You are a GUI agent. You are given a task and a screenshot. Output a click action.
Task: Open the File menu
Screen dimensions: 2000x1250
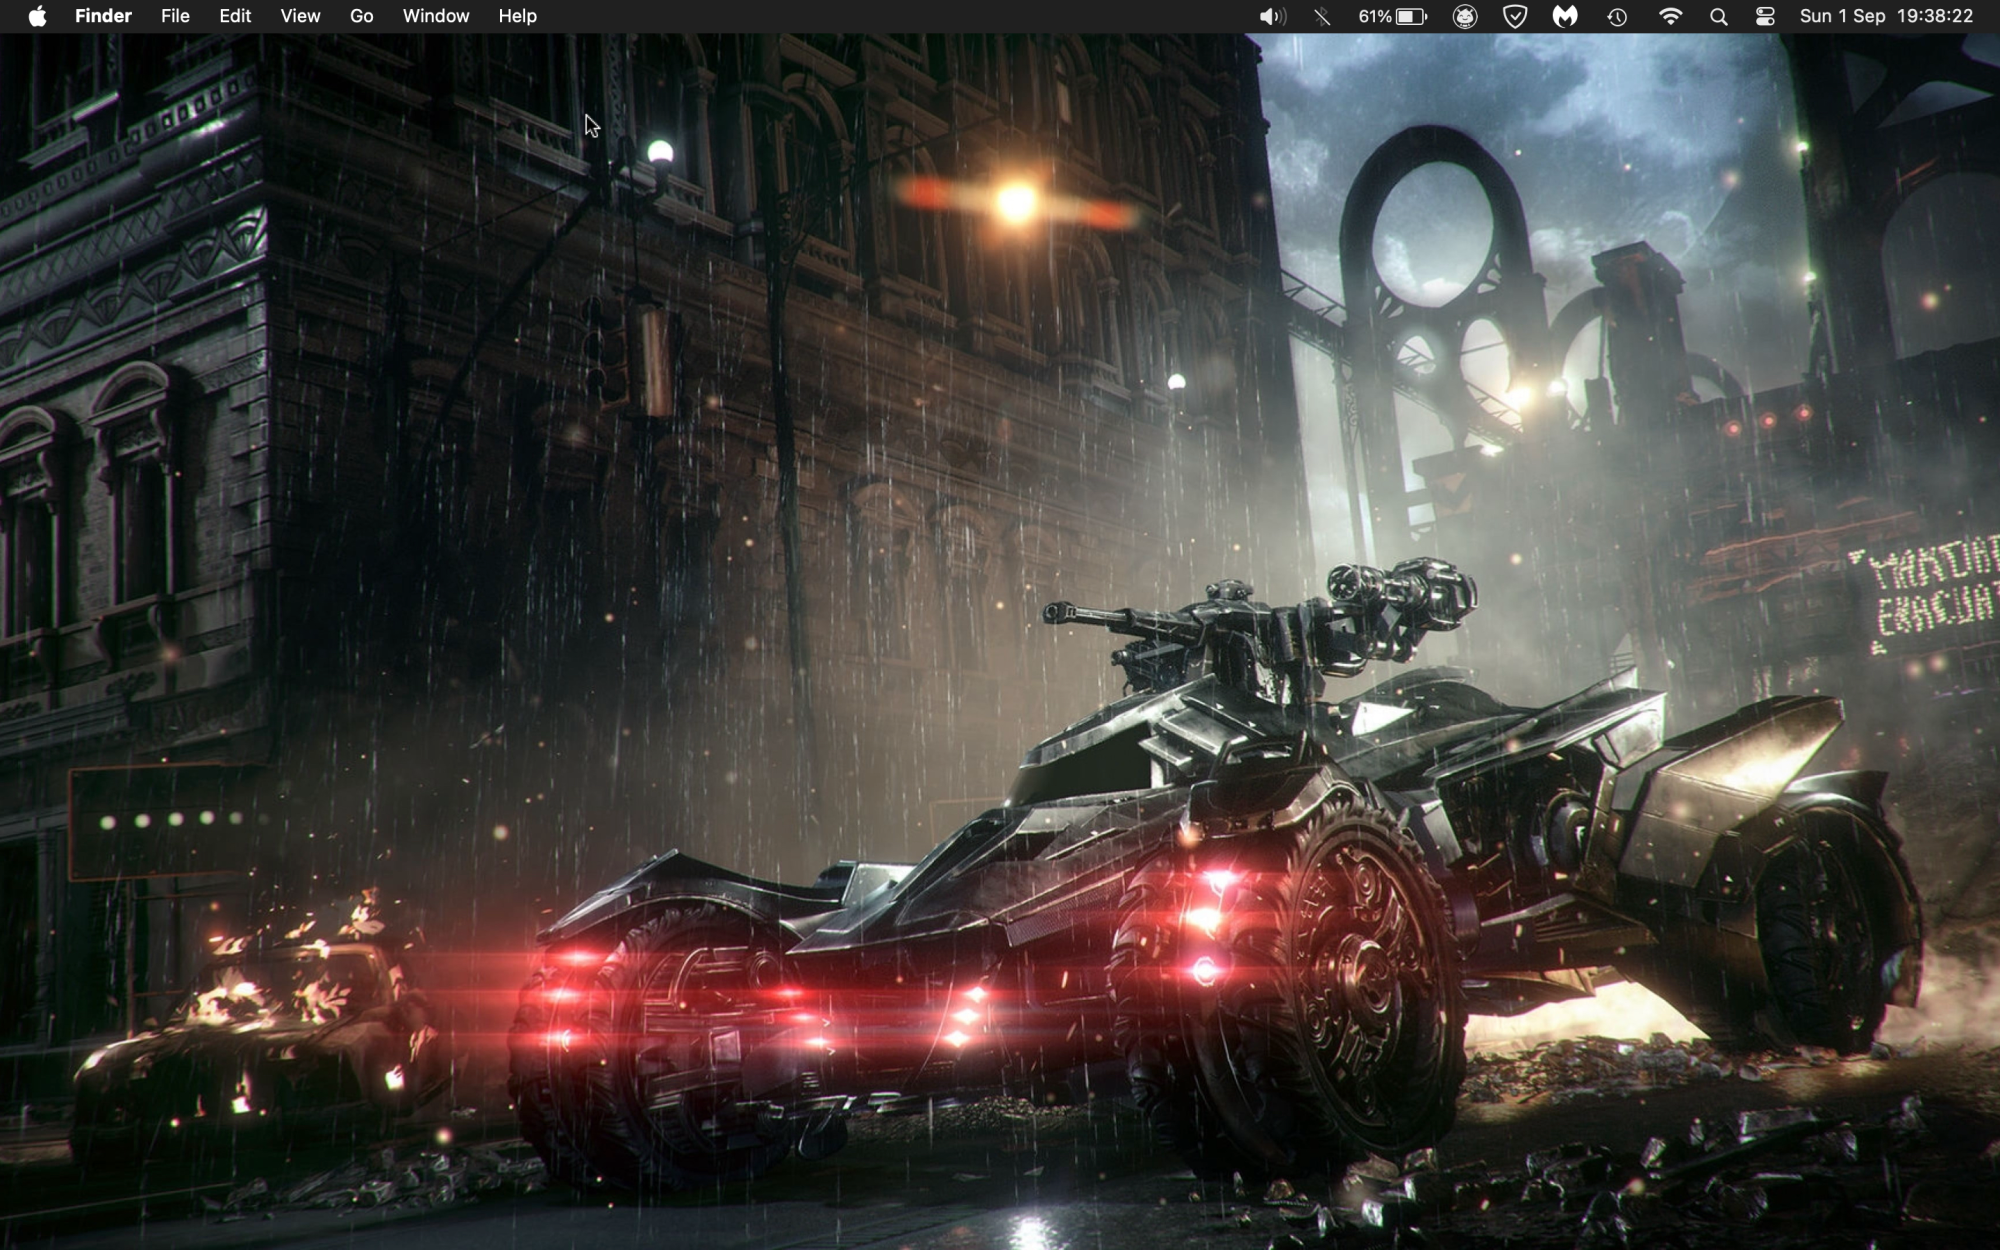point(175,16)
